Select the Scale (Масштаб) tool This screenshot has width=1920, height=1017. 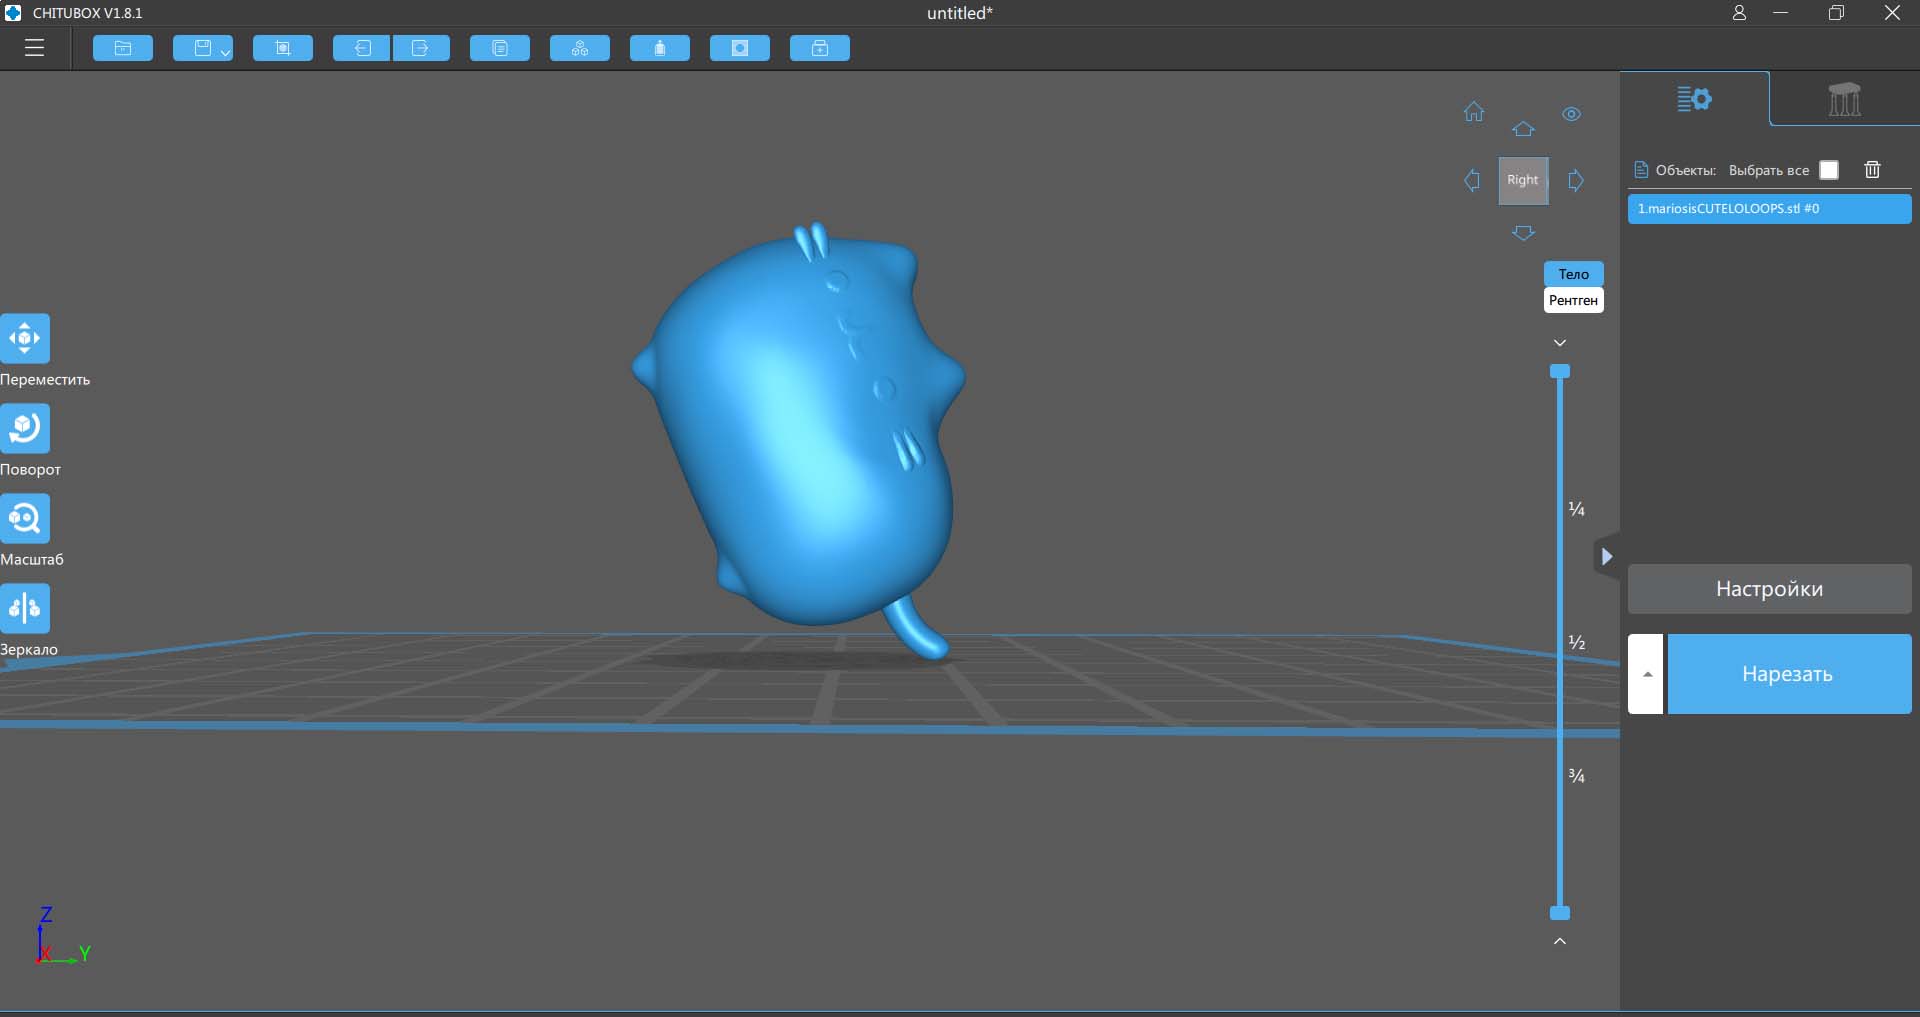25,518
